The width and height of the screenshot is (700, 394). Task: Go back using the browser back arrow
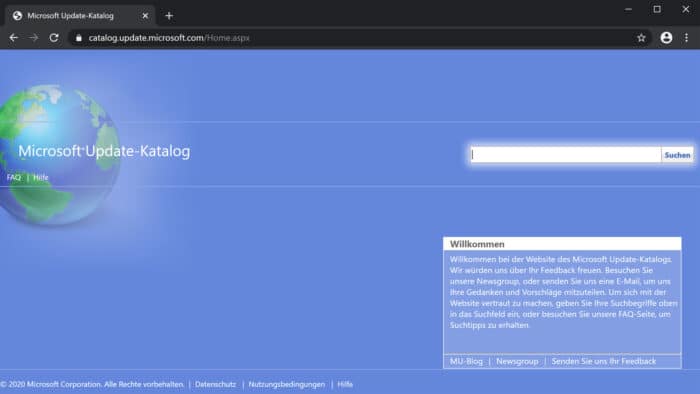13,38
